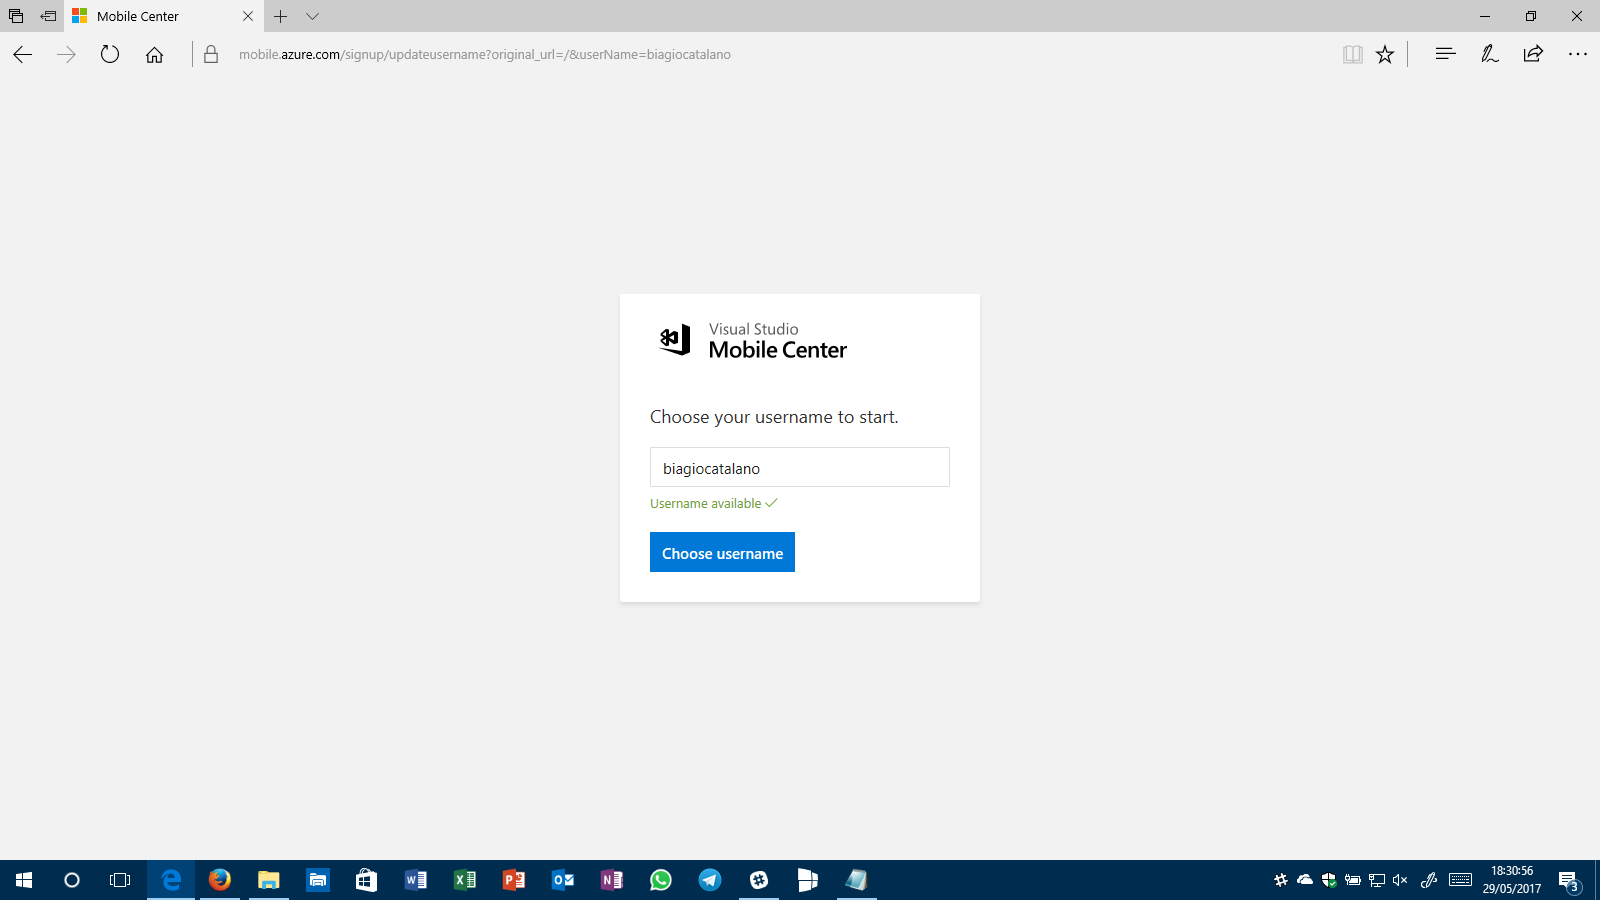Close the Mobile Center tab
1600x900 pixels.
pos(248,16)
